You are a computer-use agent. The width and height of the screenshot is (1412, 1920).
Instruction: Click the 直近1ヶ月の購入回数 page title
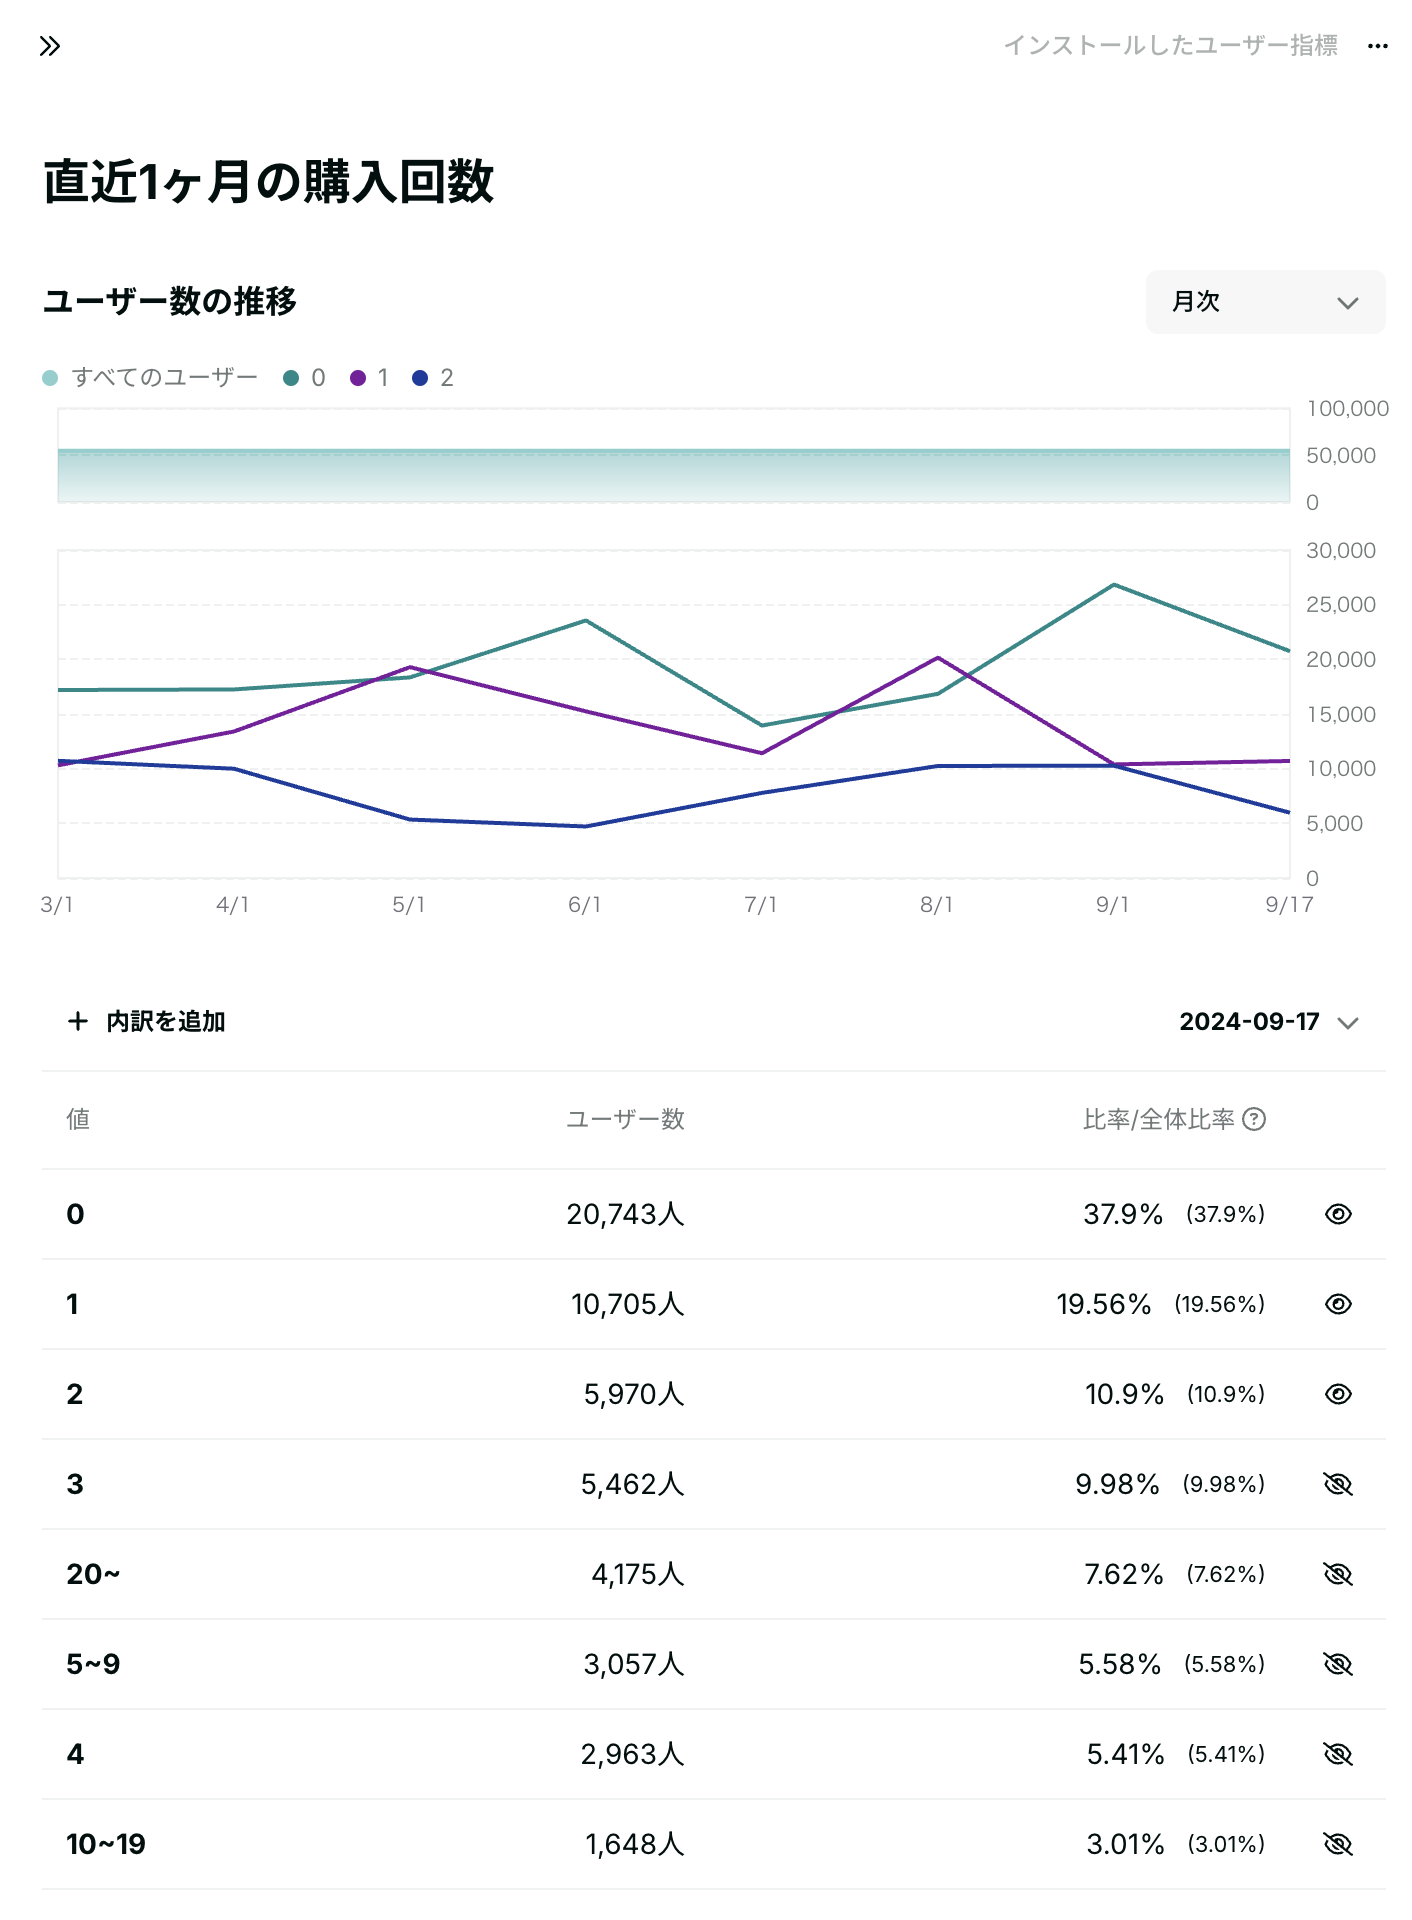point(268,182)
